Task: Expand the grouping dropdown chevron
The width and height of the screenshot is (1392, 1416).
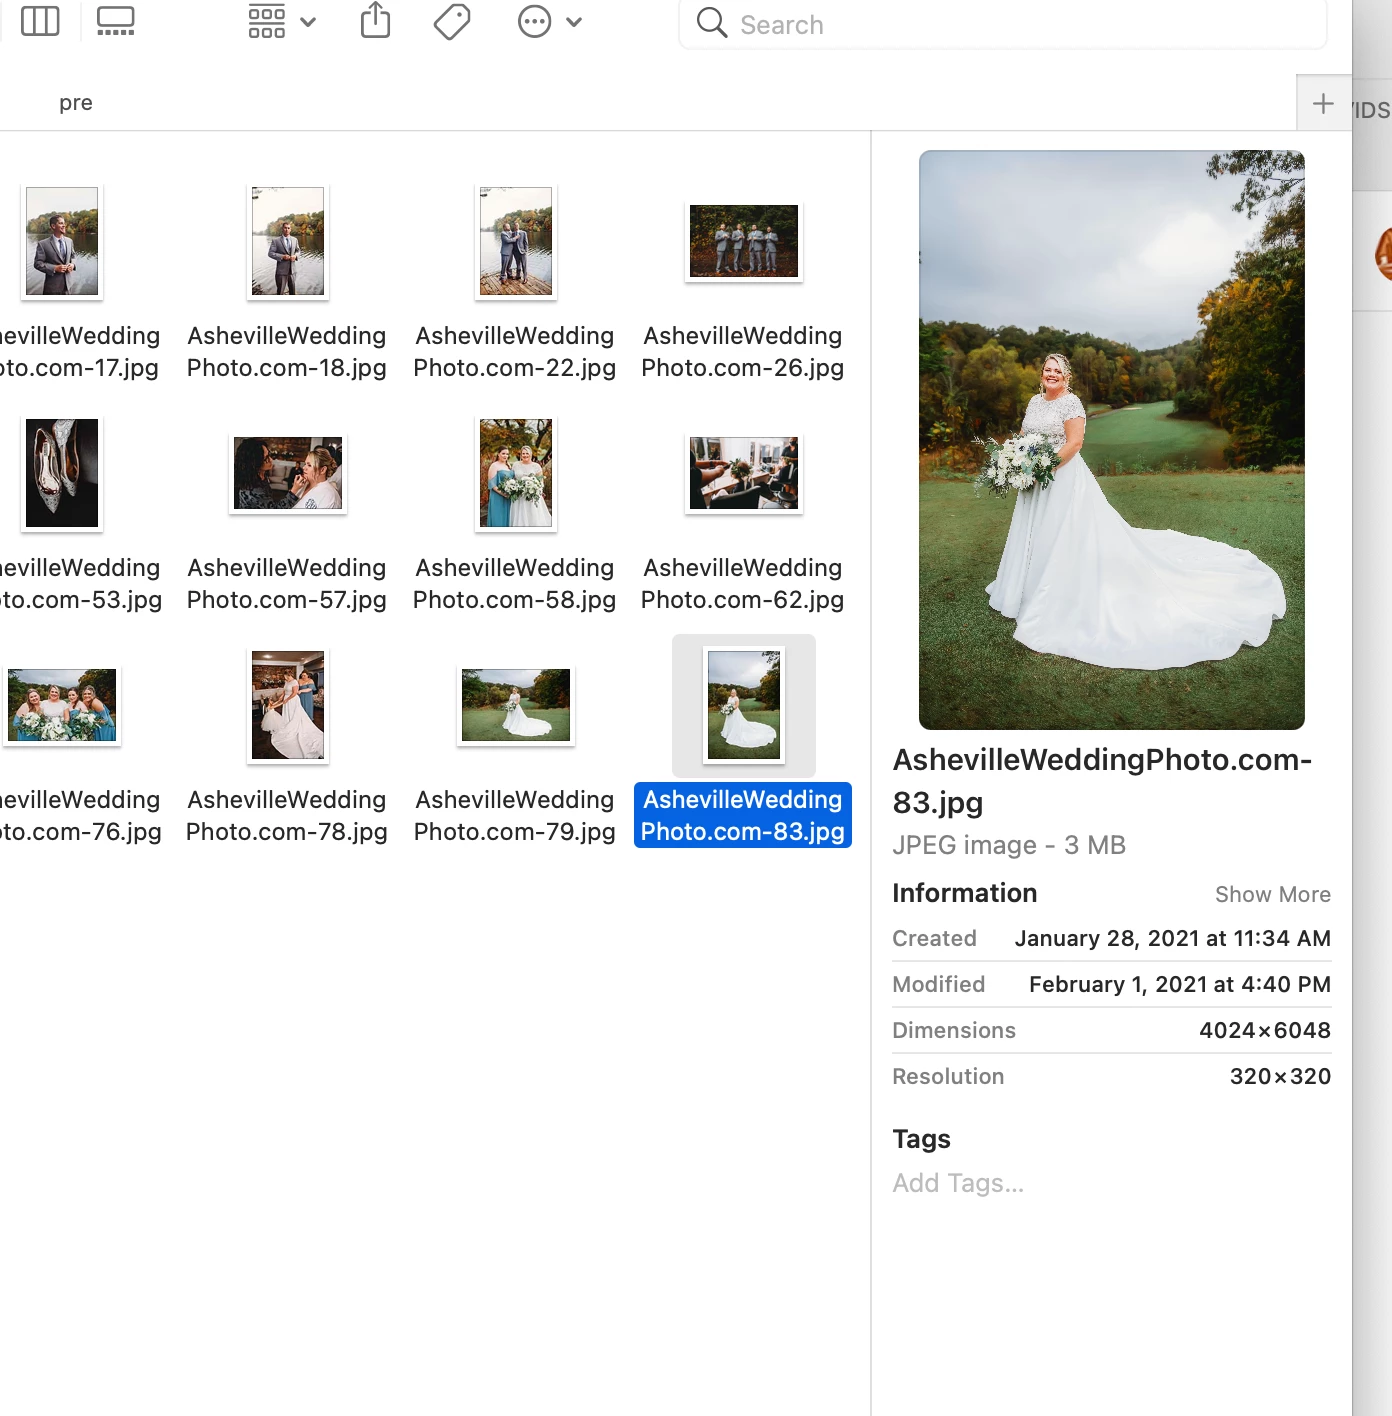Action: (308, 22)
